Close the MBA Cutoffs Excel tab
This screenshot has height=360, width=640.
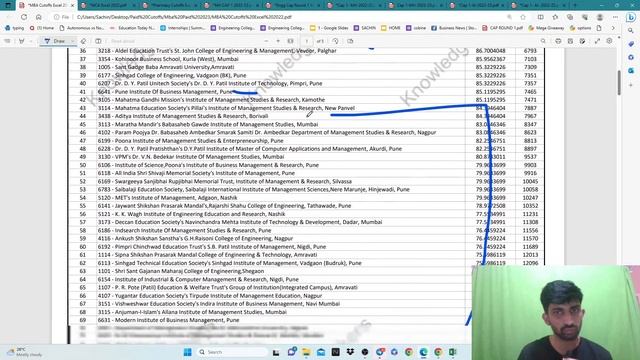tap(73, 5)
